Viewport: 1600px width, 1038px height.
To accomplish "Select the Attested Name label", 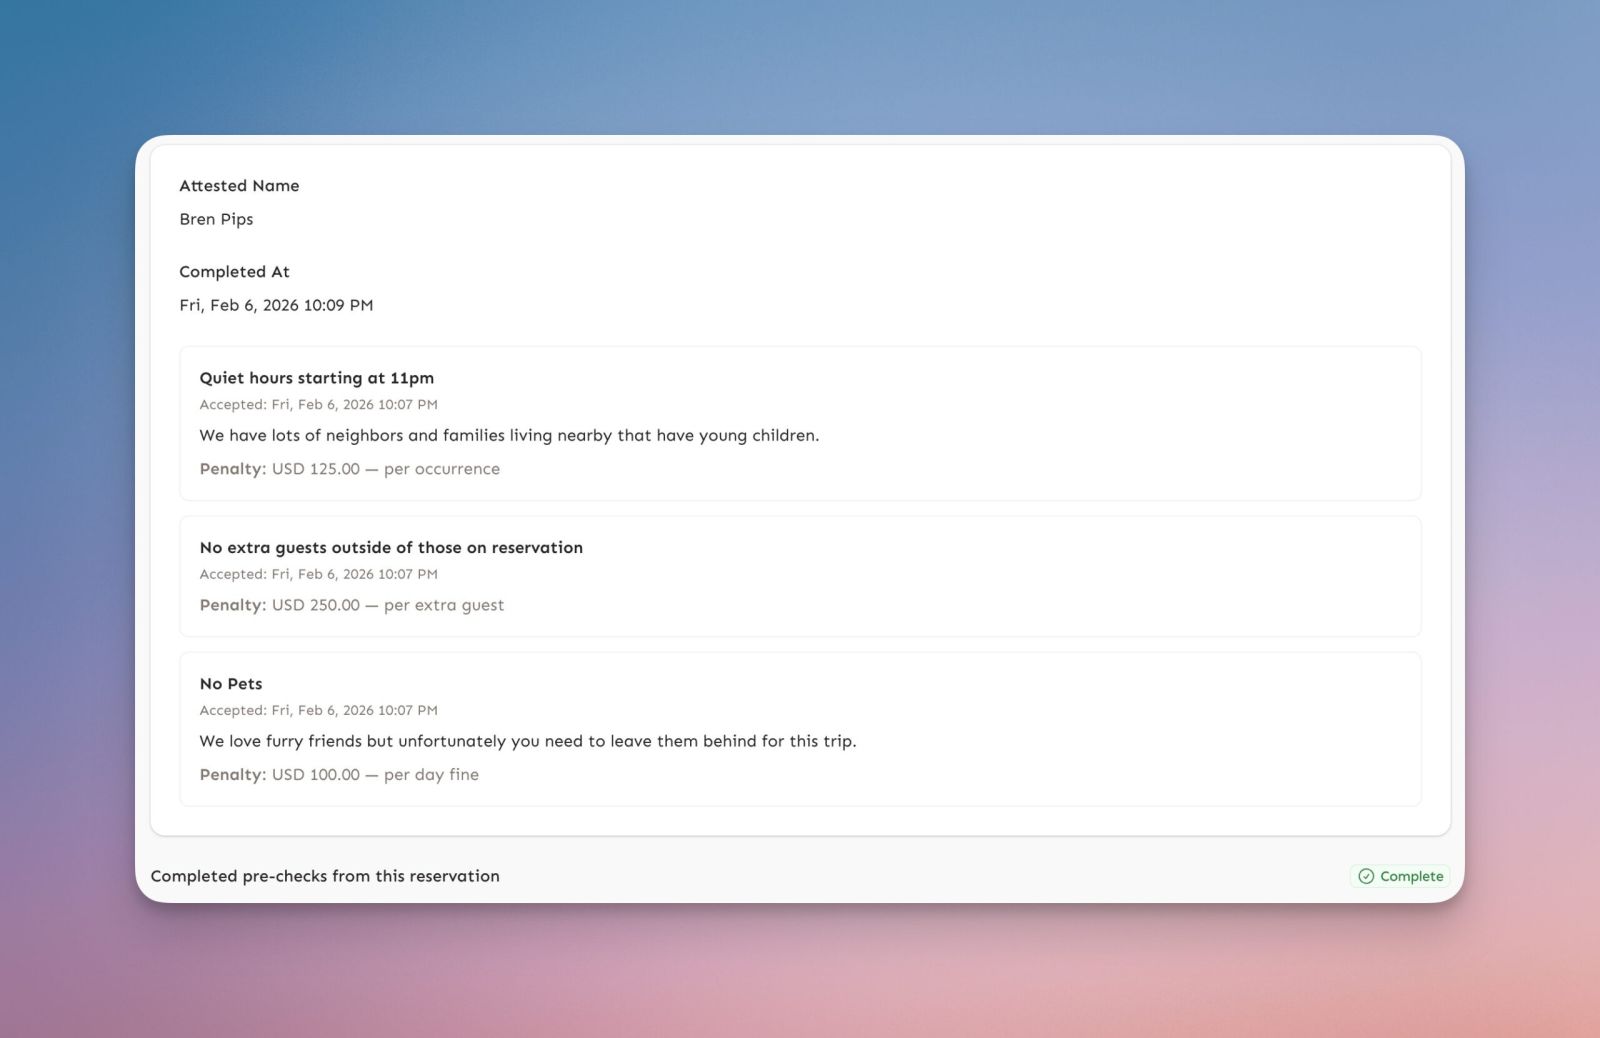I will (x=239, y=186).
